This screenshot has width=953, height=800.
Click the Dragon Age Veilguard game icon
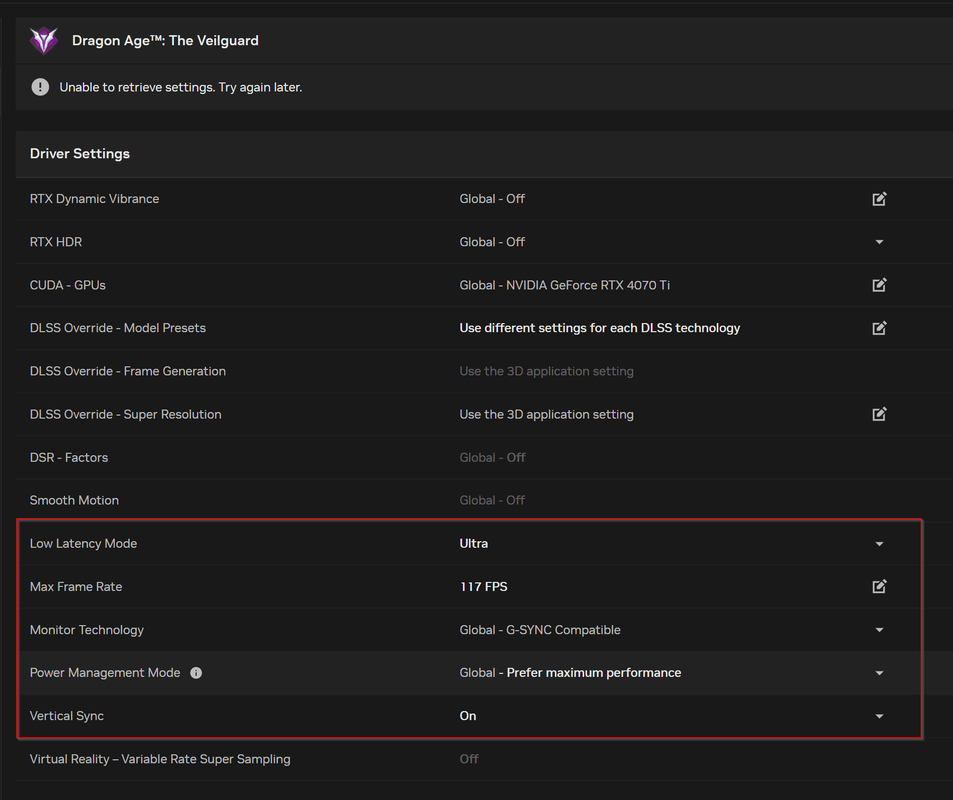[44, 41]
